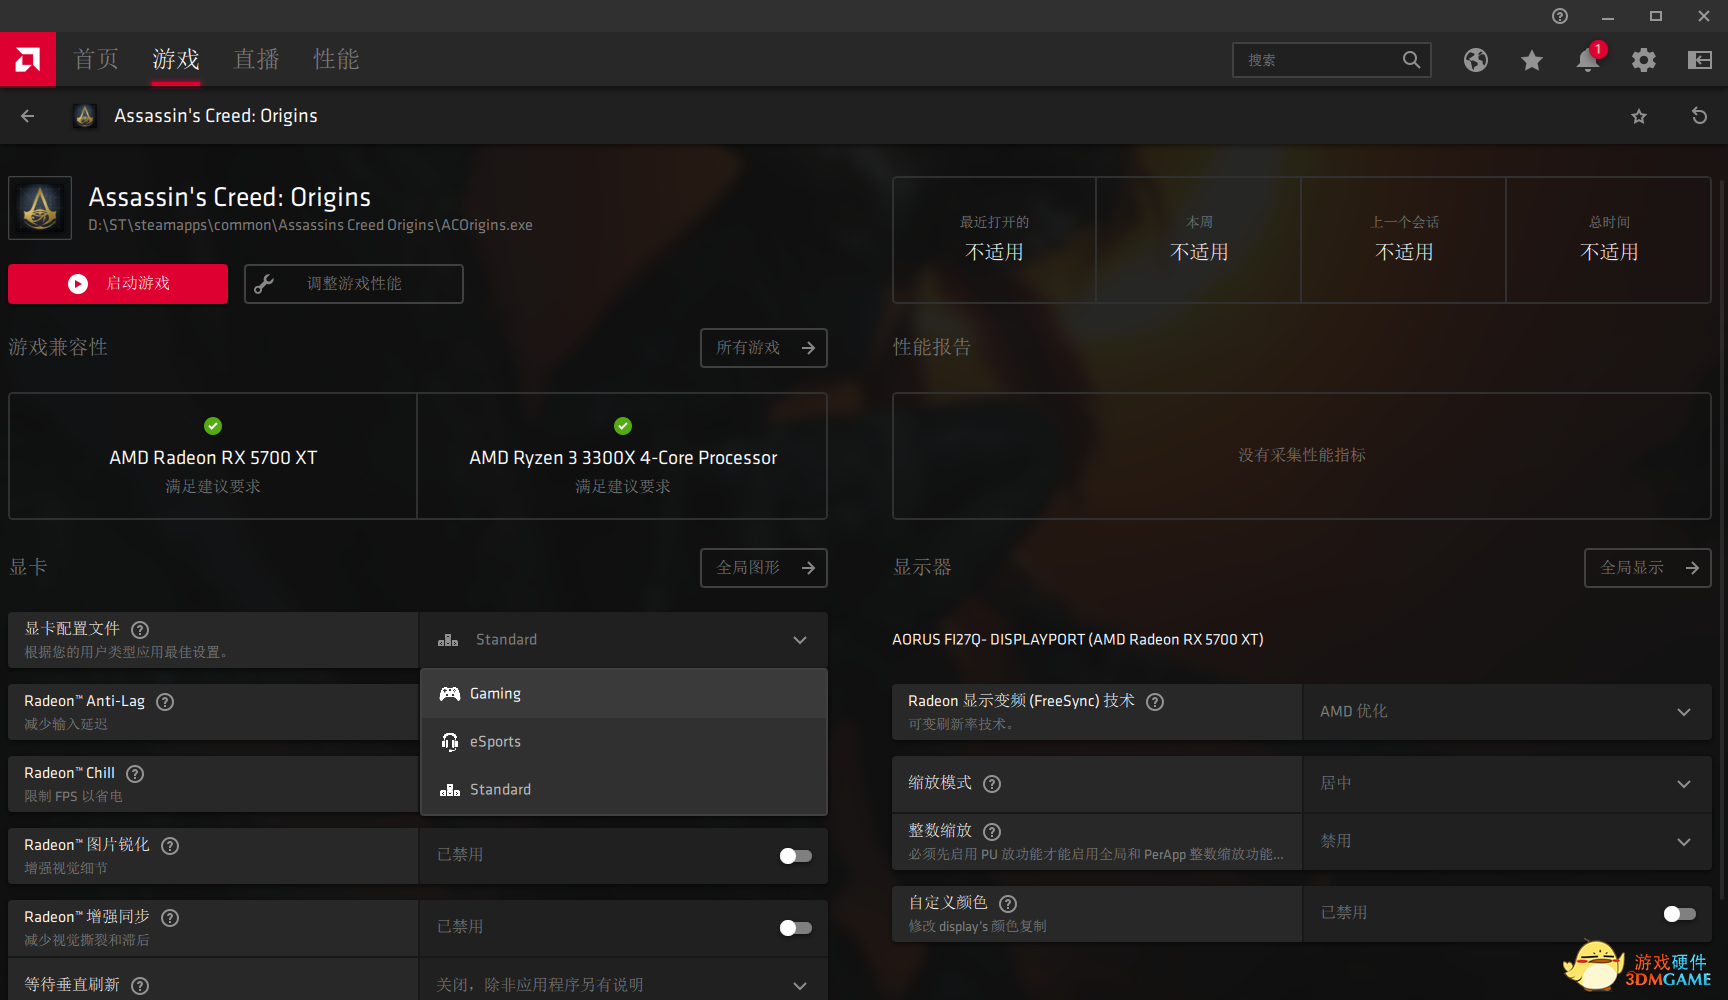Select Standard profile from dropdown list
This screenshot has width=1728, height=1000.
click(x=624, y=790)
